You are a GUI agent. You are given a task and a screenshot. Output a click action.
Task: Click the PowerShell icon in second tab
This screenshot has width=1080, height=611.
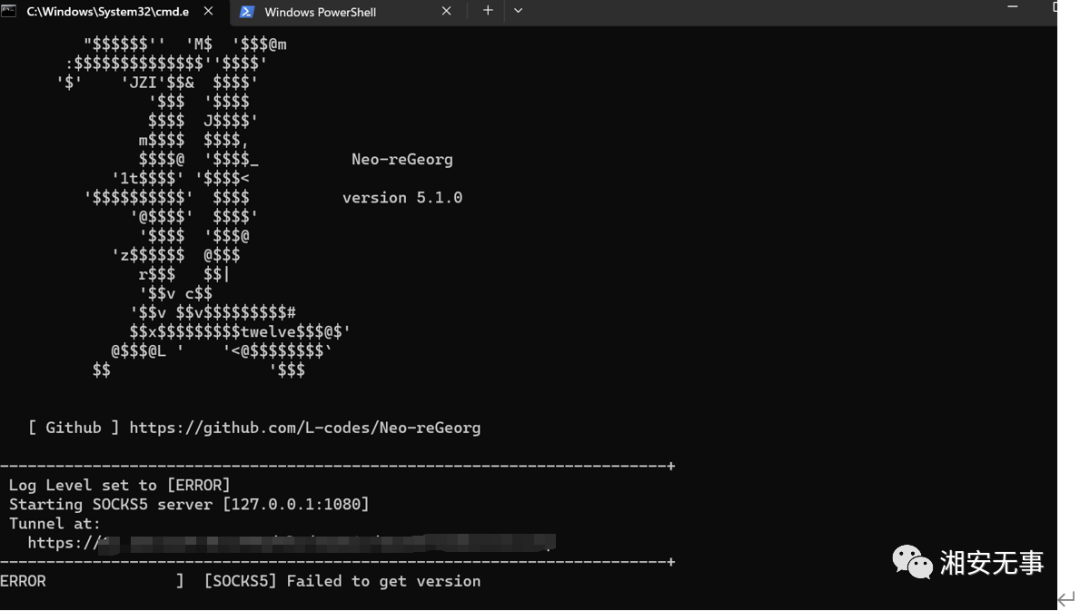click(x=247, y=12)
